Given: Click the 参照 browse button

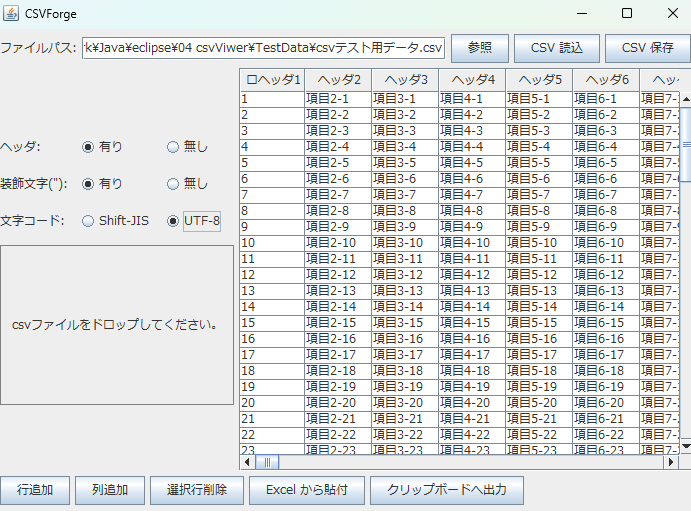Looking at the screenshot, I should 480,48.
